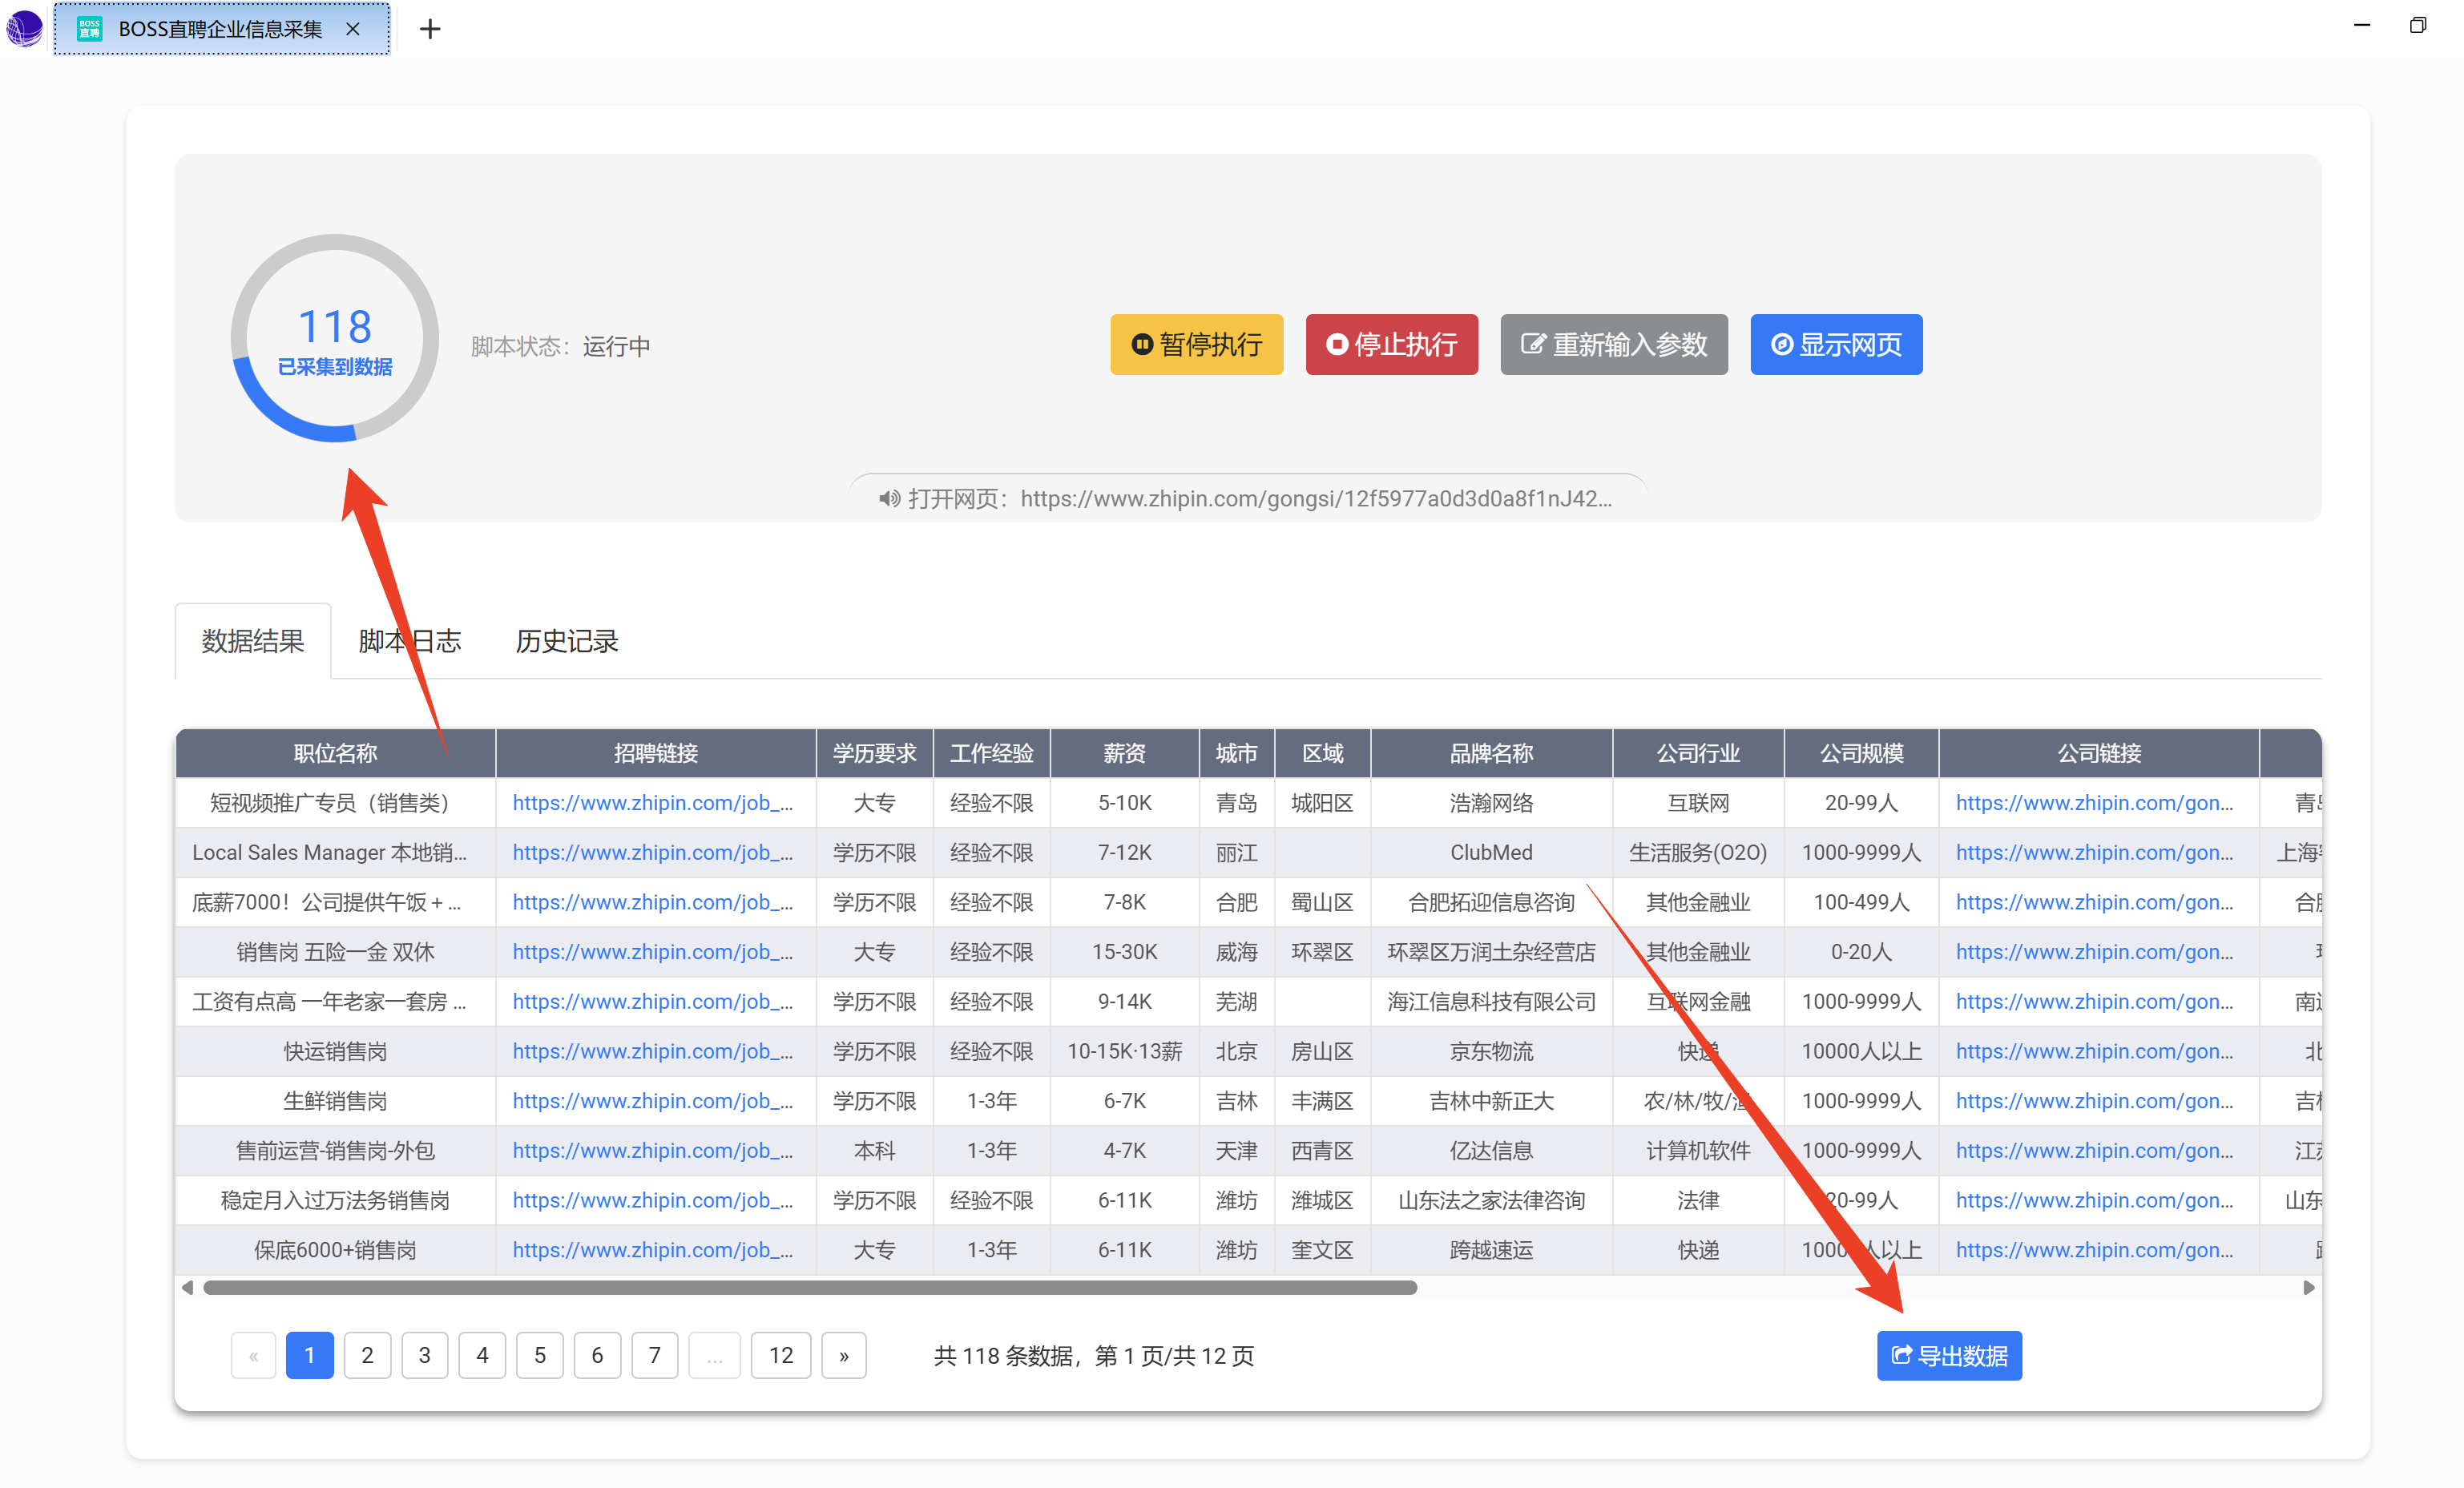The height and width of the screenshot is (1488, 2464).
Task: Minimize the application window
Action: pos(2362,25)
